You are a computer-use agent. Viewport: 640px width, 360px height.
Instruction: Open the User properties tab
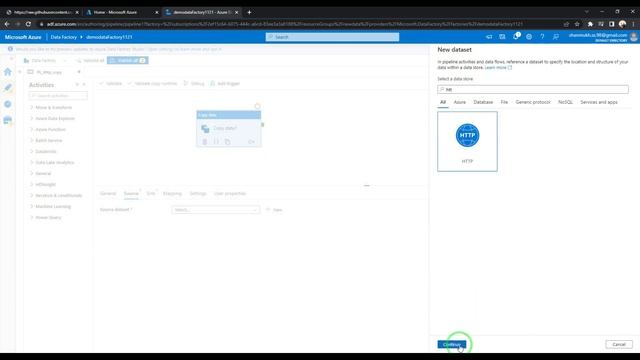tap(230, 193)
